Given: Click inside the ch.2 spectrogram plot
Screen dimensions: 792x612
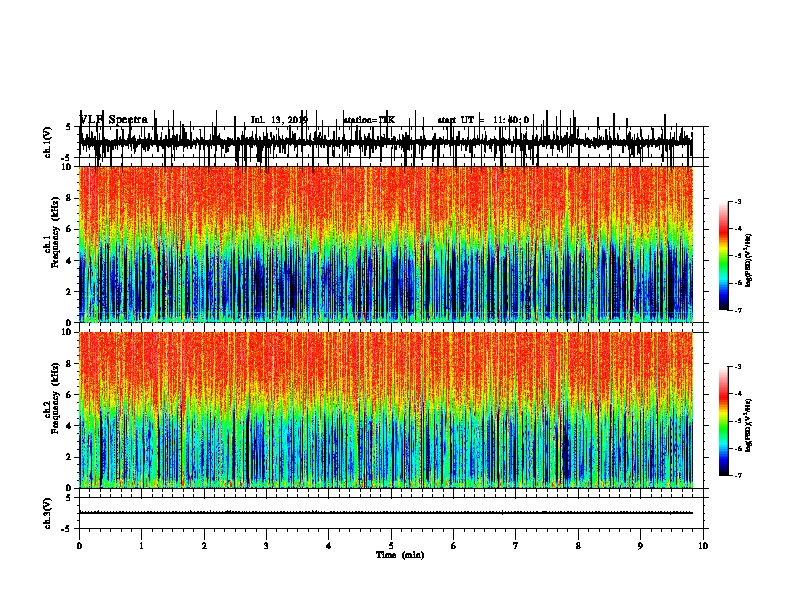Looking at the screenshot, I should [x=386, y=410].
